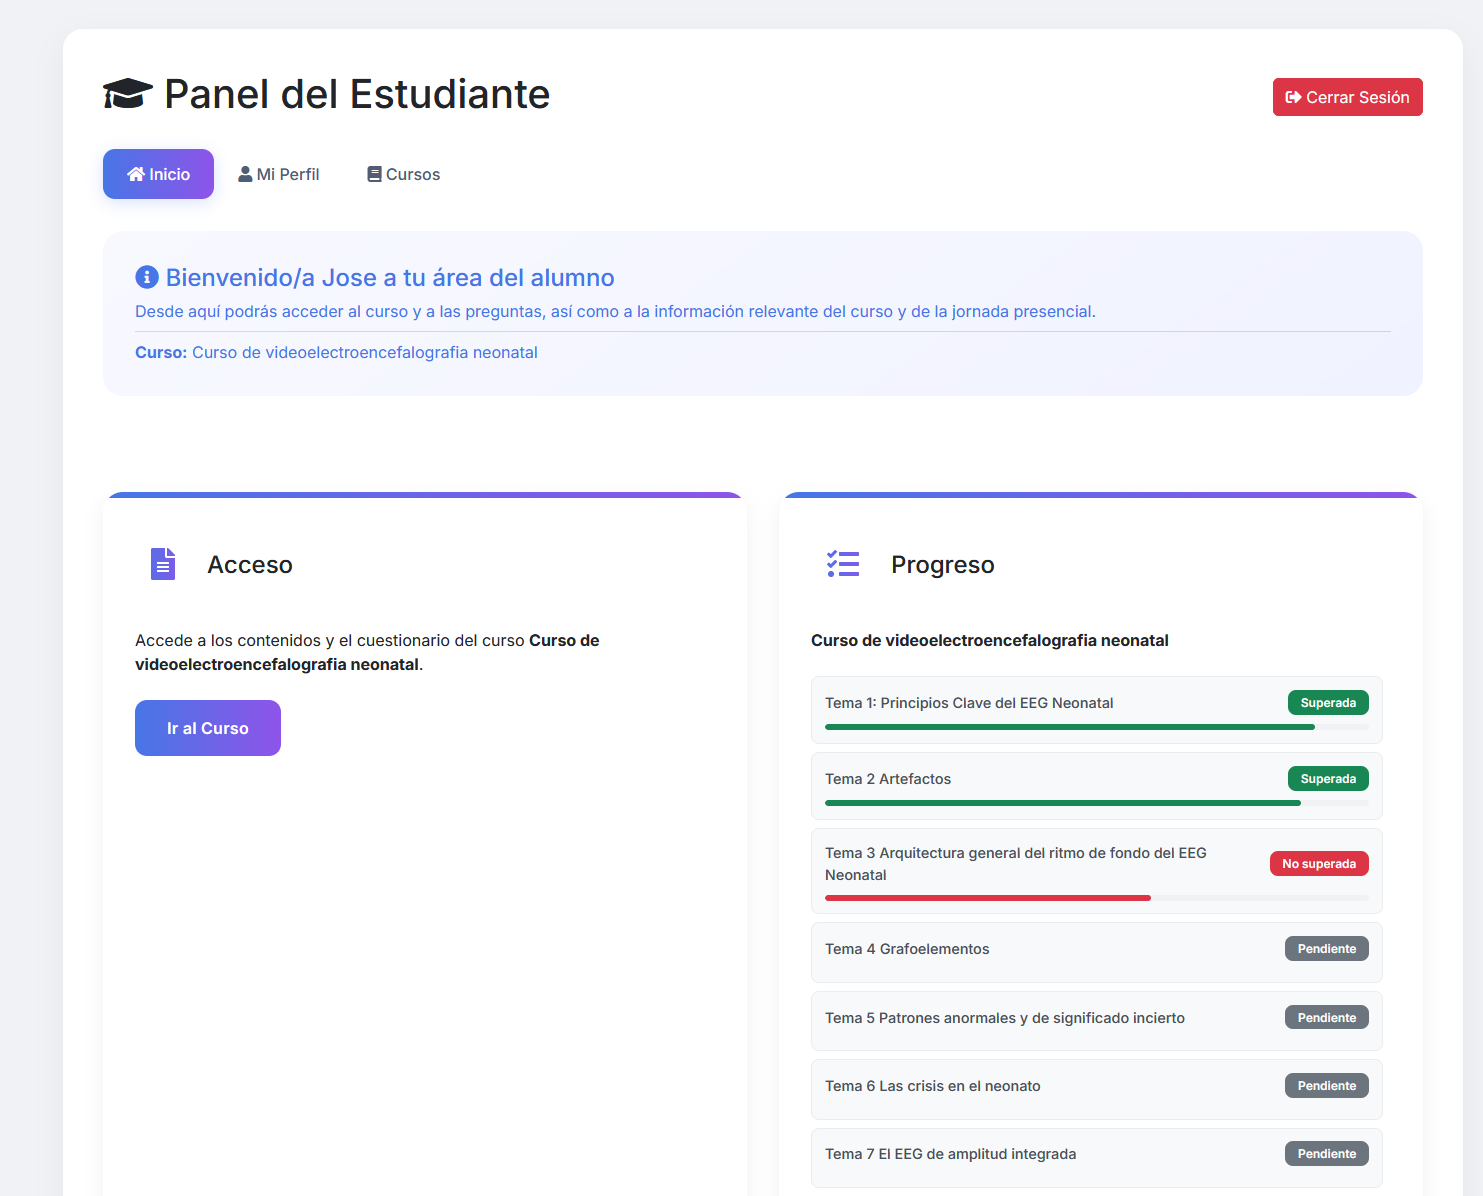Viewport: 1483px width, 1196px height.
Task: Click the No superada badge on Tema 3
Action: [x=1318, y=864]
